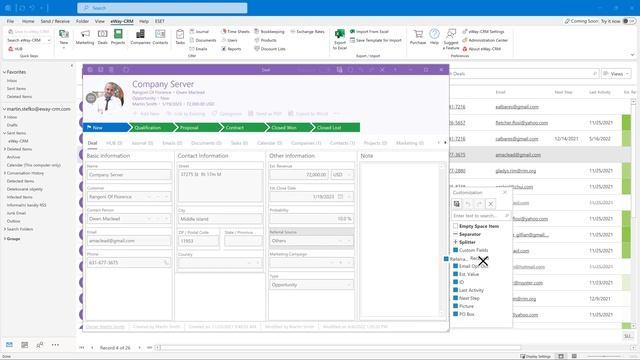Click Export to Excel
Screen dimensions: 640x360
(340, 40)
